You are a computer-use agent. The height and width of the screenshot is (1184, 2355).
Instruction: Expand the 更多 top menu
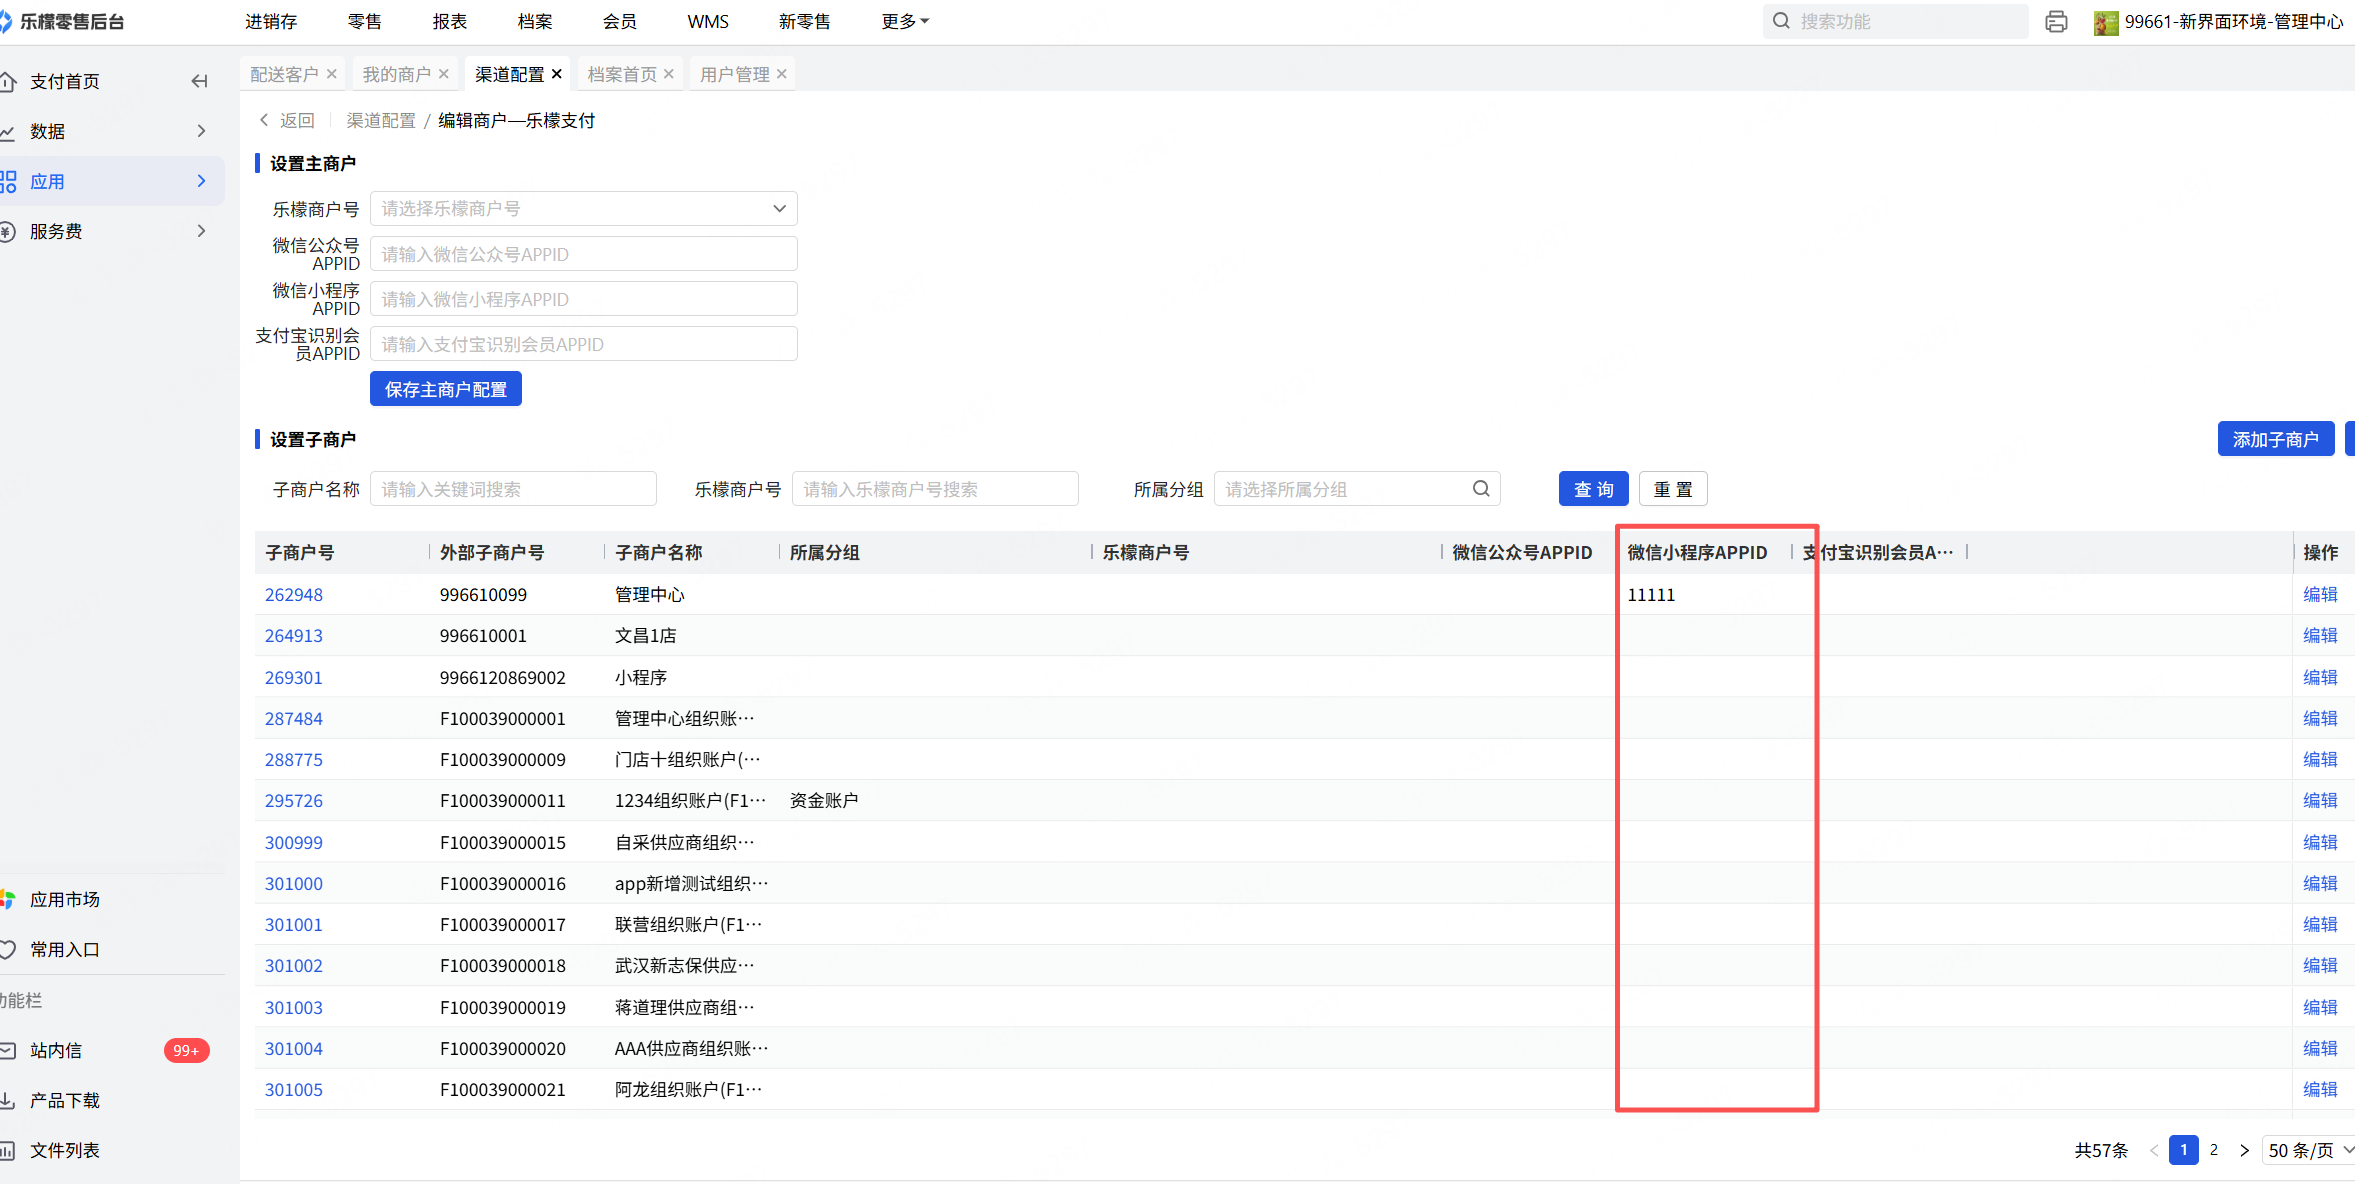click(904, 21)
